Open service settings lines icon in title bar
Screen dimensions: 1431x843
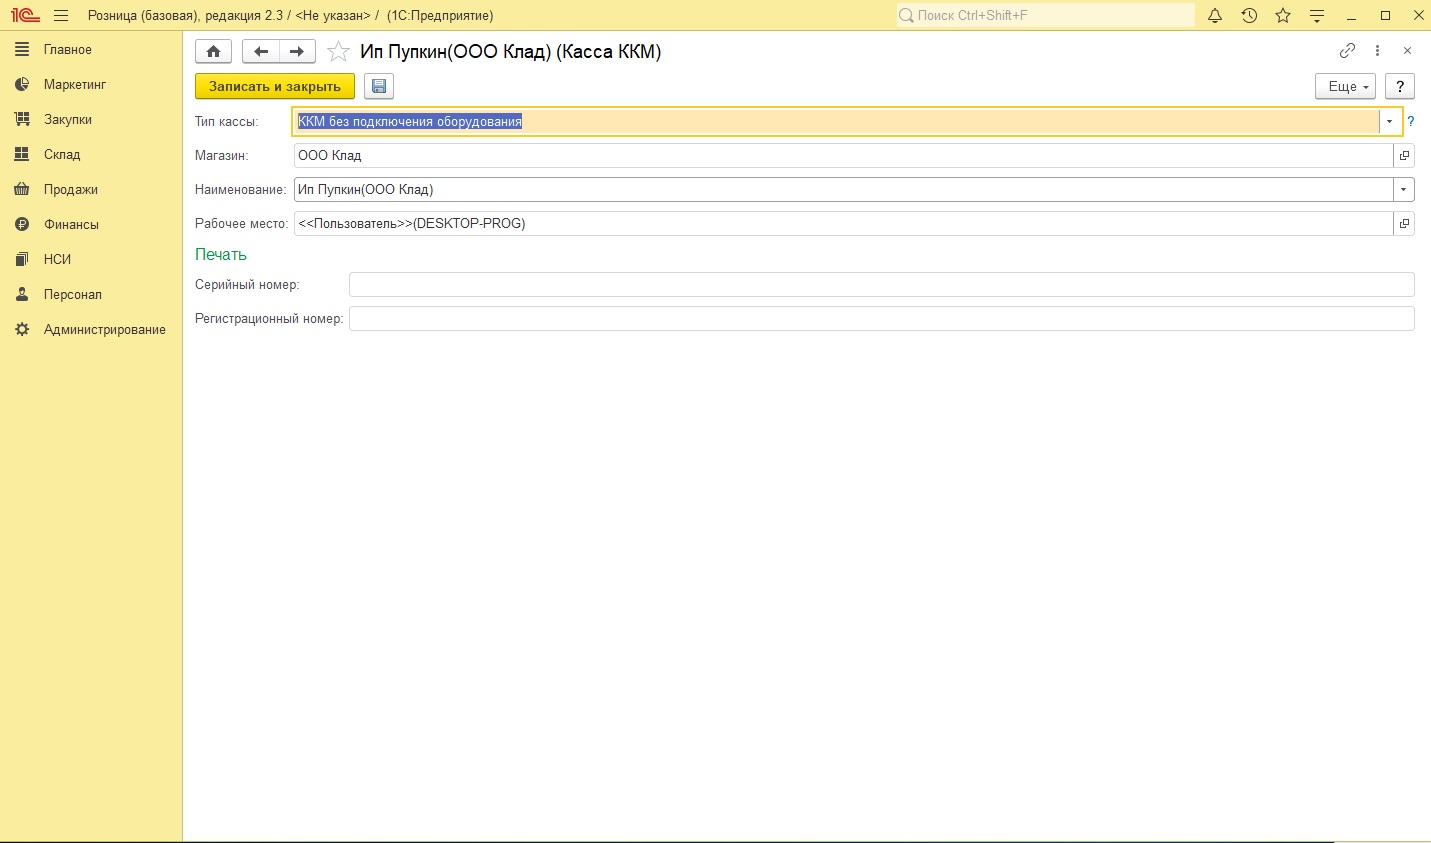[1317, 16]
